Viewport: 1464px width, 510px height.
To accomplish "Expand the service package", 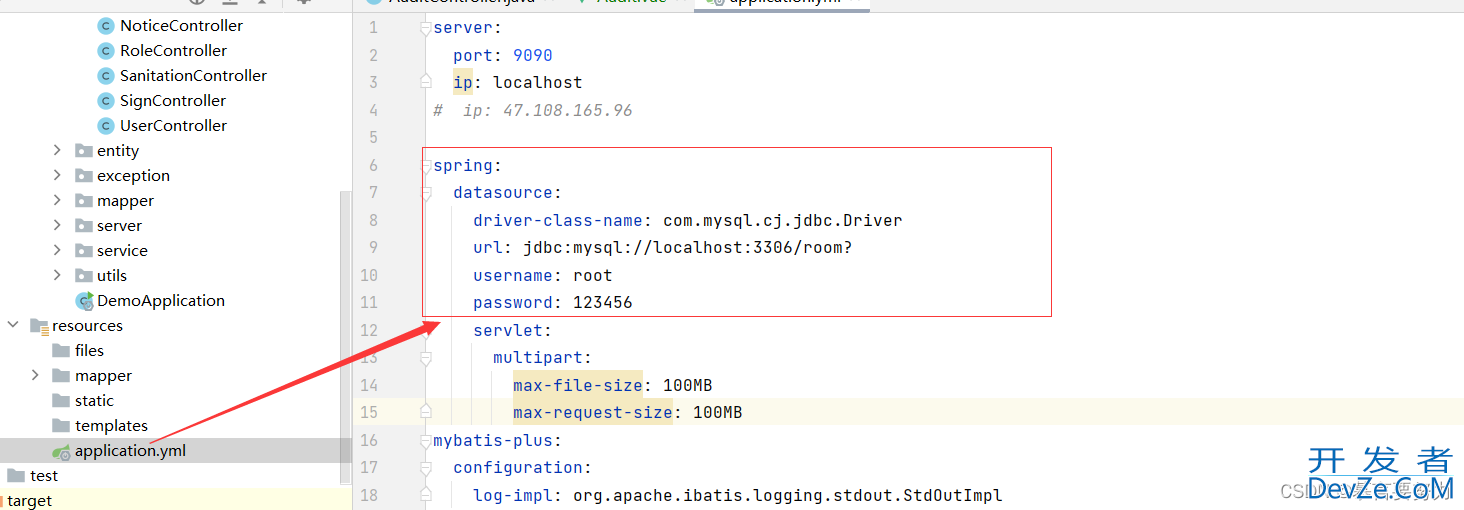I will point(57,250).
